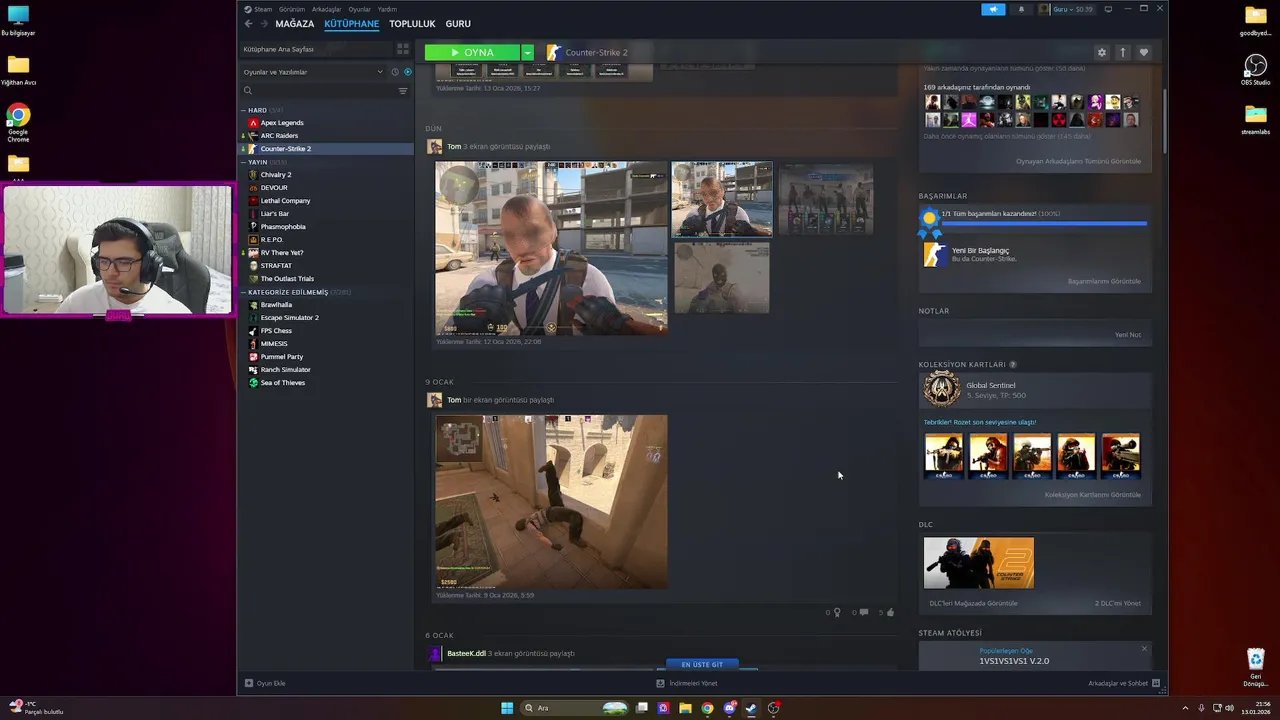1280x720 pixels.
Task: Switch to Big Picture mode icon
Action: 1108,9
